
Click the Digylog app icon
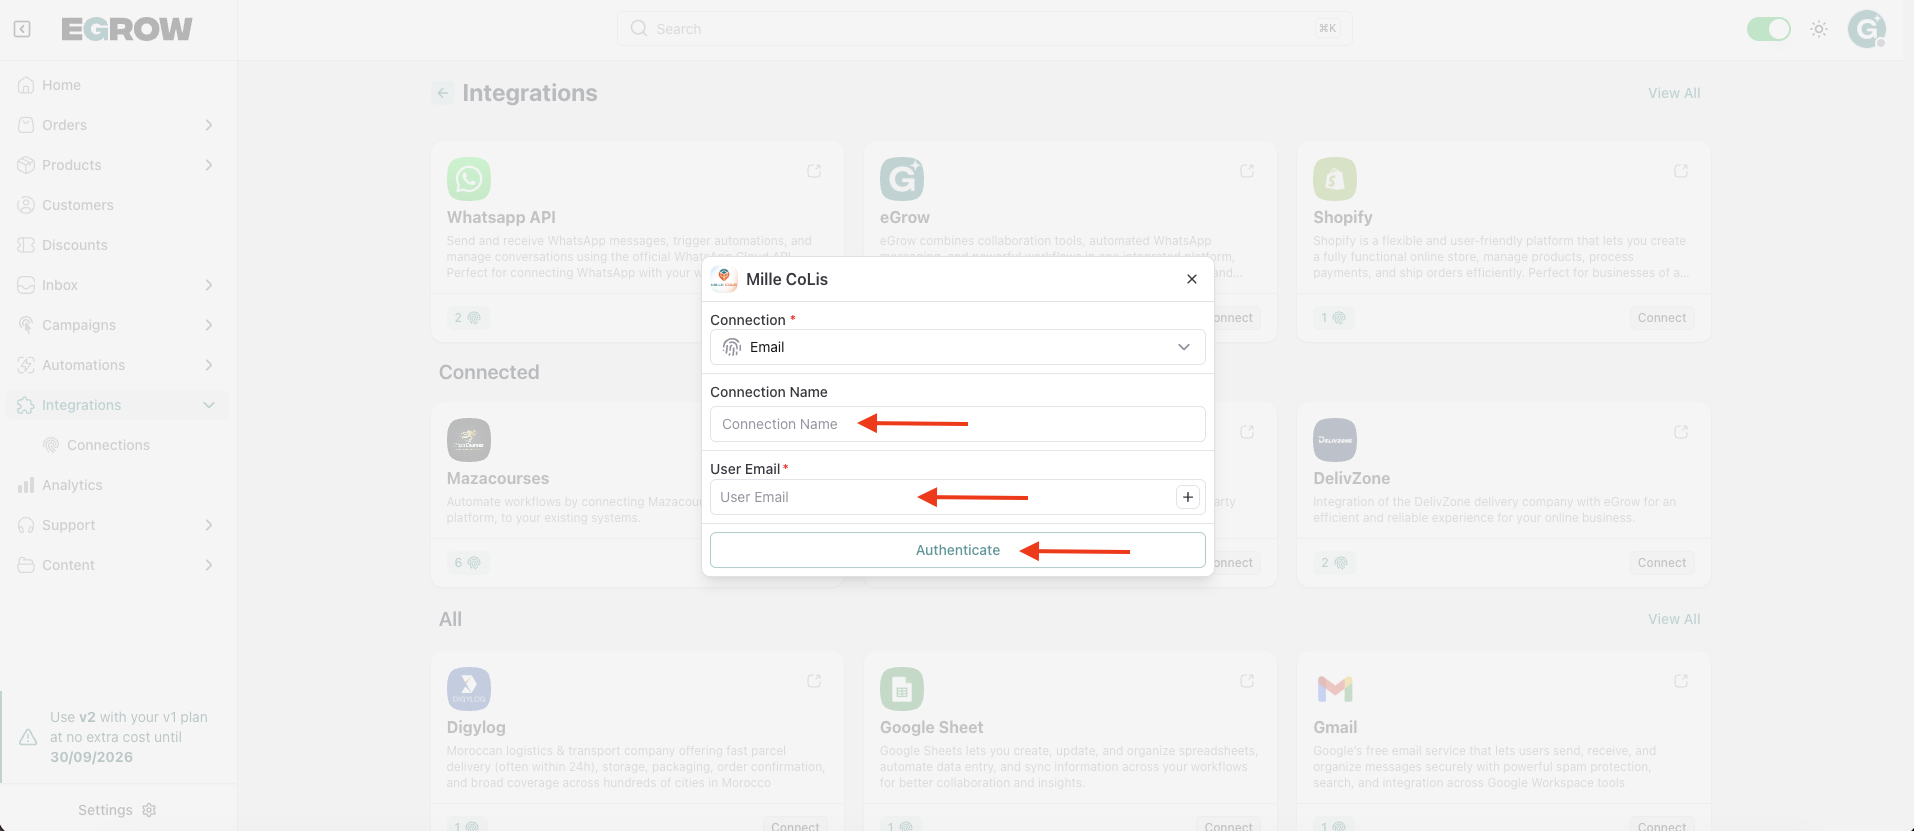tap(469, 689)
